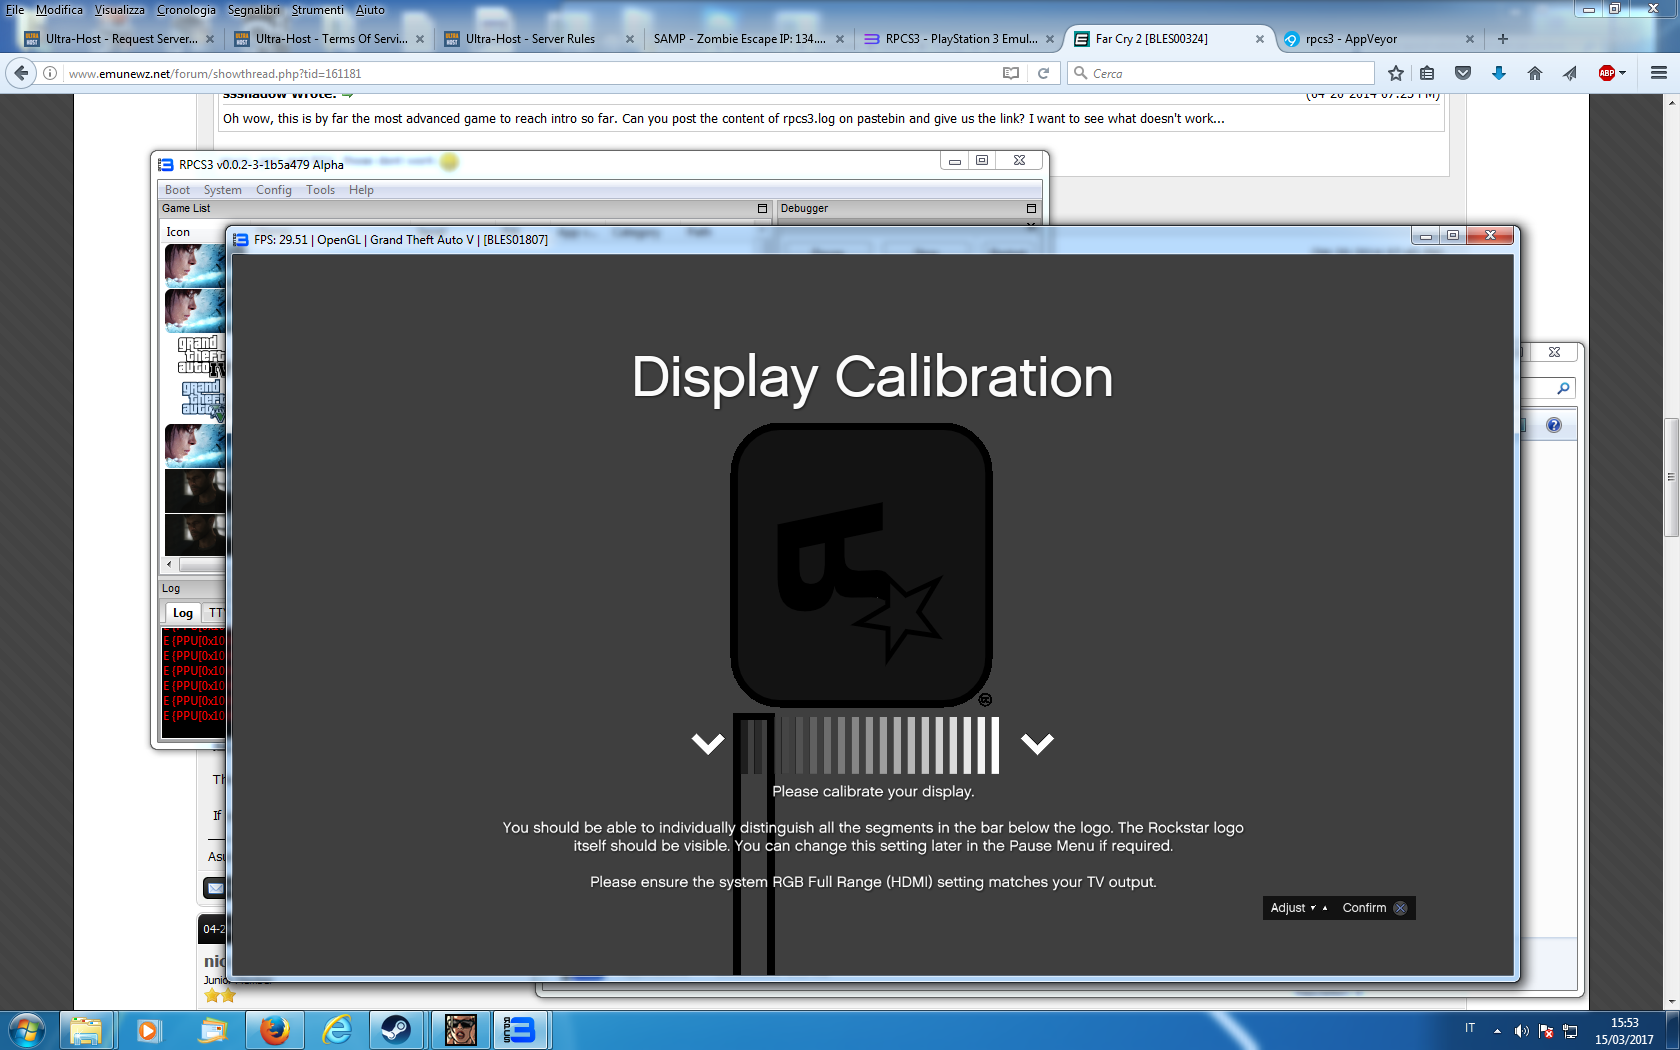1680x1050 pixels.
Task: Launch Firefox from the taskbar
Action: point(274,1030)
